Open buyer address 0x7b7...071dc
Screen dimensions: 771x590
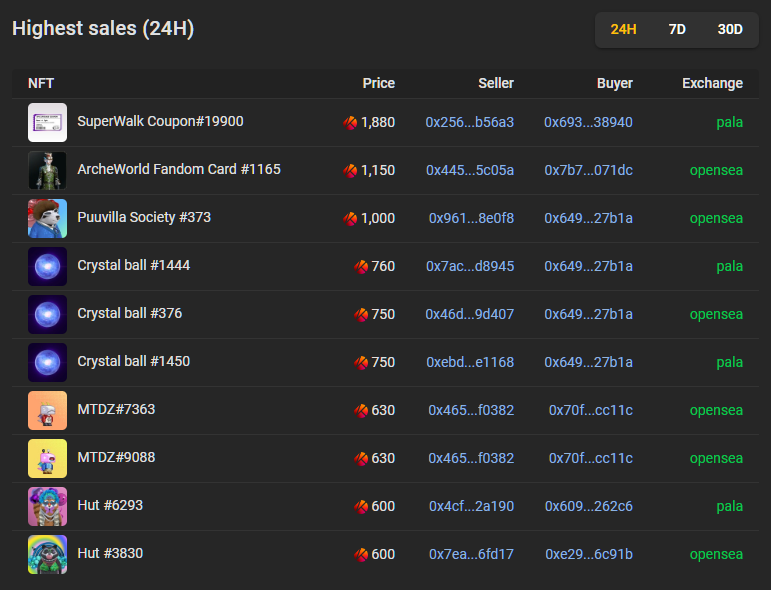coord(589,171)
